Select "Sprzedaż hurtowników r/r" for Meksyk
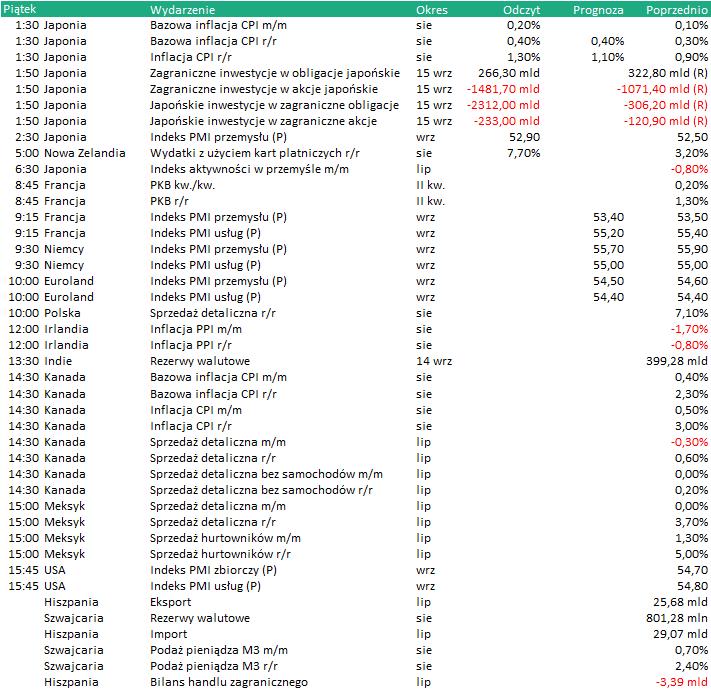The width and height of the screenshot is (711, 690). click(220, 554)
